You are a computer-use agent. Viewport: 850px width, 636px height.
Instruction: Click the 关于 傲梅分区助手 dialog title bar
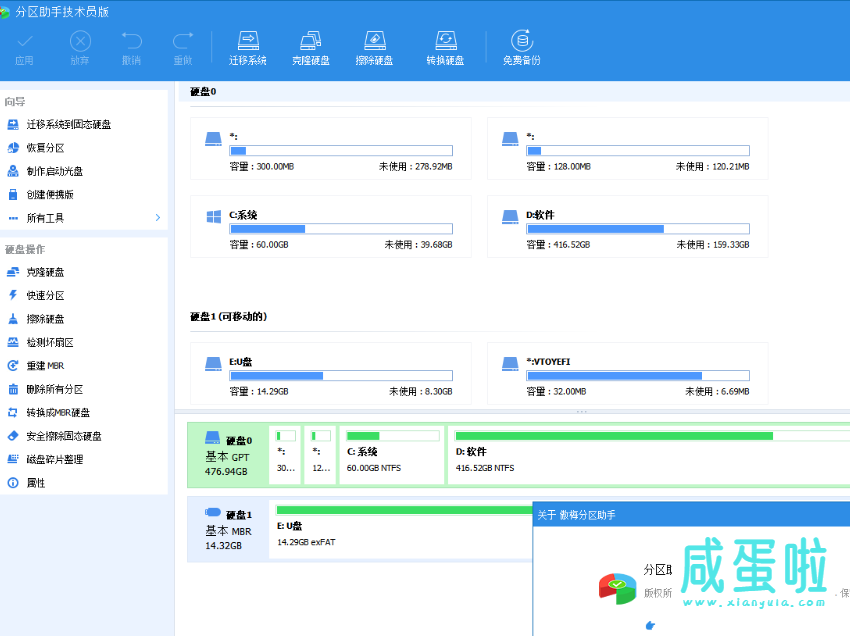tap(691, 515)
